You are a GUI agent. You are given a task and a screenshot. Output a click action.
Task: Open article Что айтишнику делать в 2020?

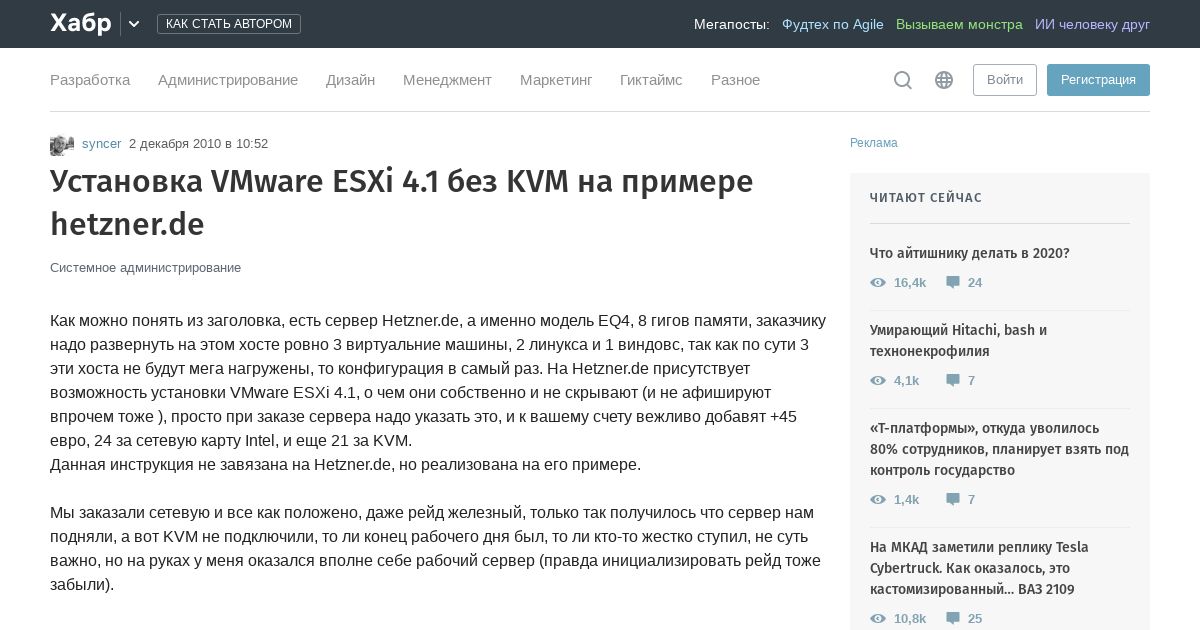coord(970,254)
